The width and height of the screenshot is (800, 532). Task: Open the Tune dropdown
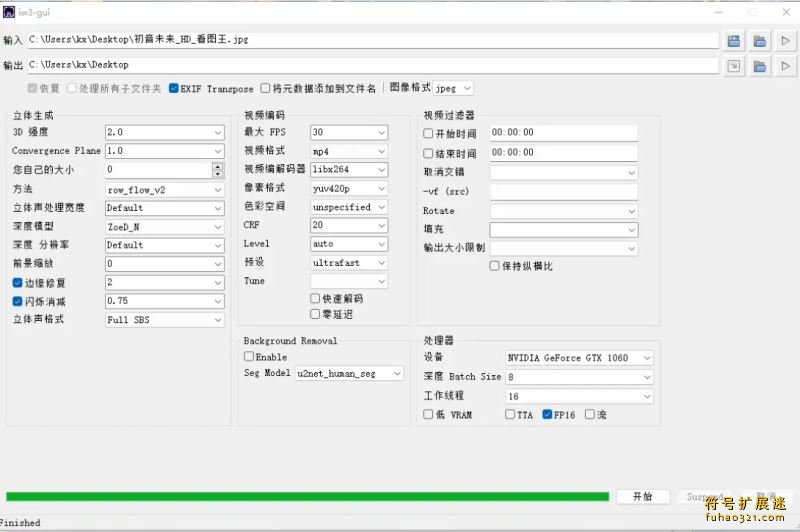tap(349, 281)
